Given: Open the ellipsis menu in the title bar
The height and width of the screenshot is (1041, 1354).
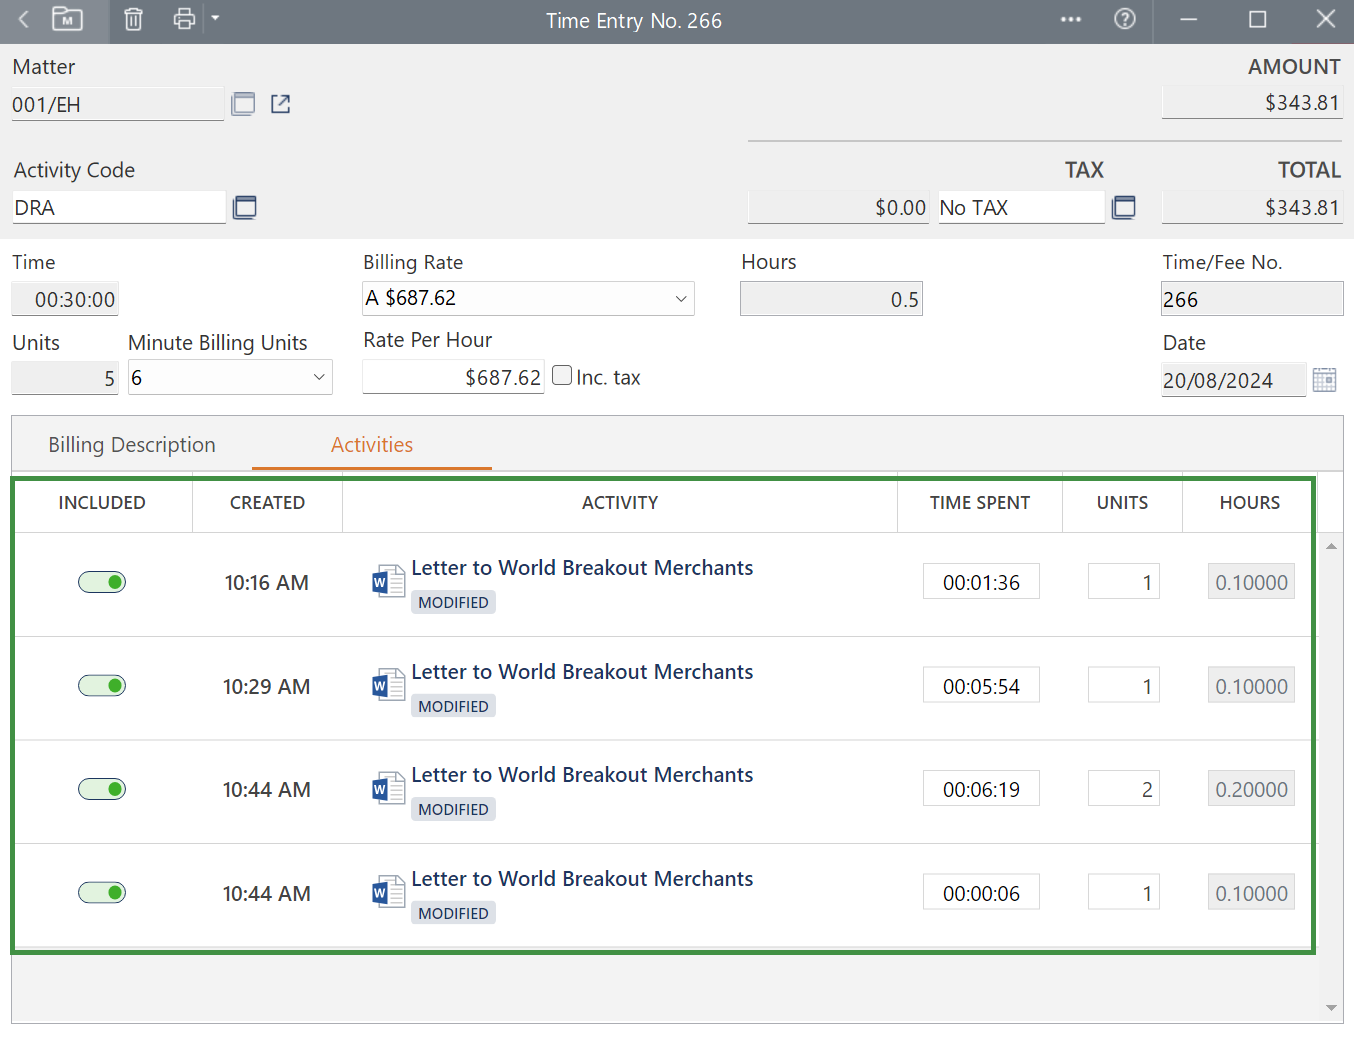Looking at the screenshot, I should tap(1071, 19).
